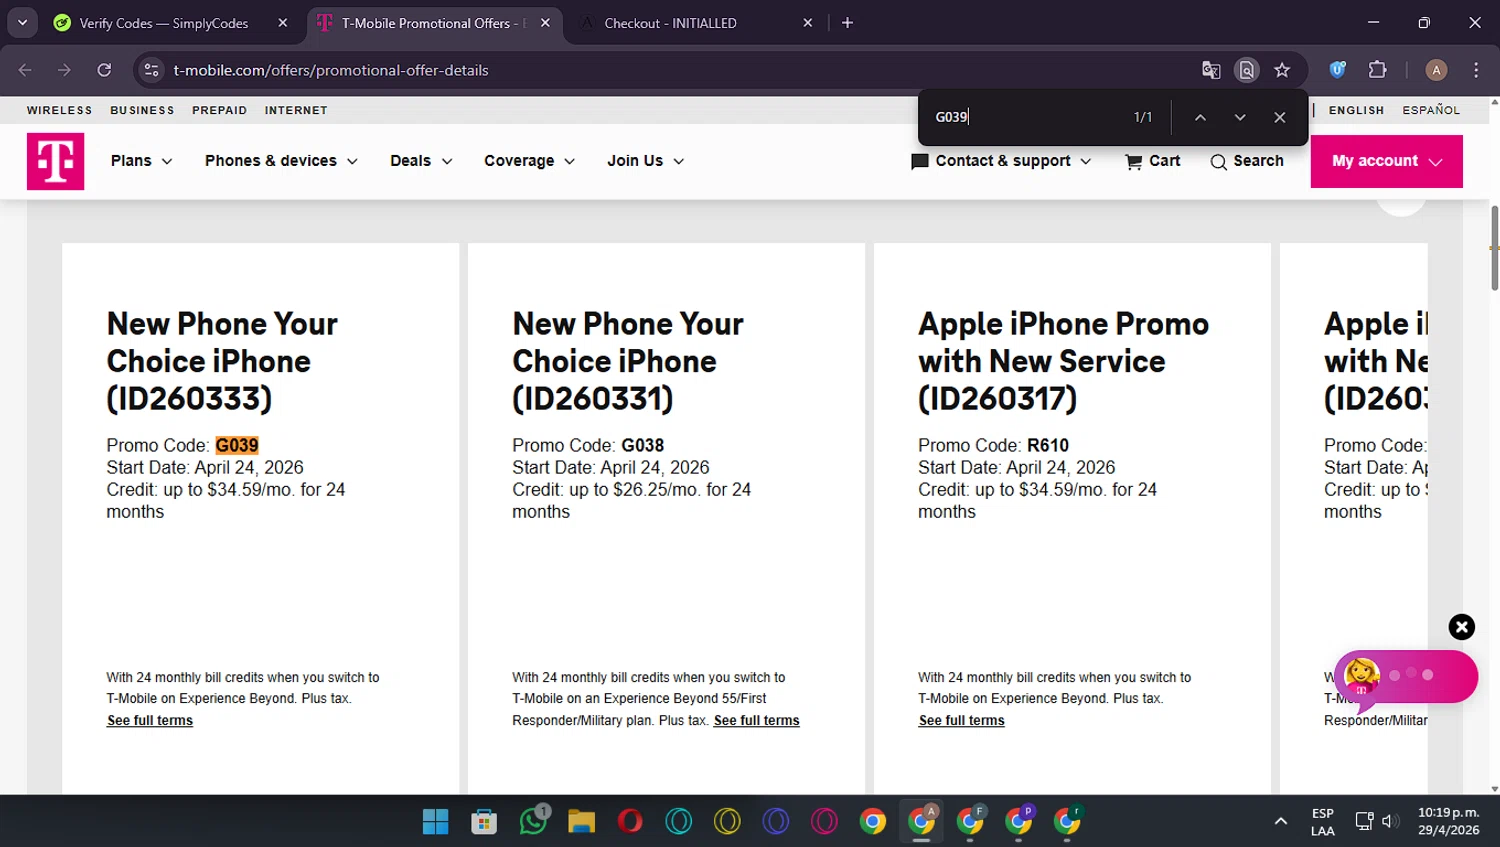Expand the Deals dropdown
The image size is (1500, 847).
pyautogui.click(x=421, y=161)
